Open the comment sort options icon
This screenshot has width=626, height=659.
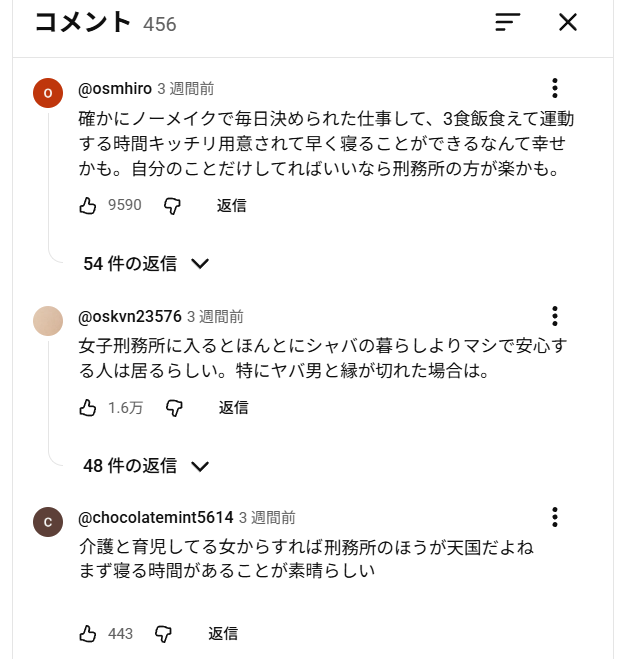point(507,22)
